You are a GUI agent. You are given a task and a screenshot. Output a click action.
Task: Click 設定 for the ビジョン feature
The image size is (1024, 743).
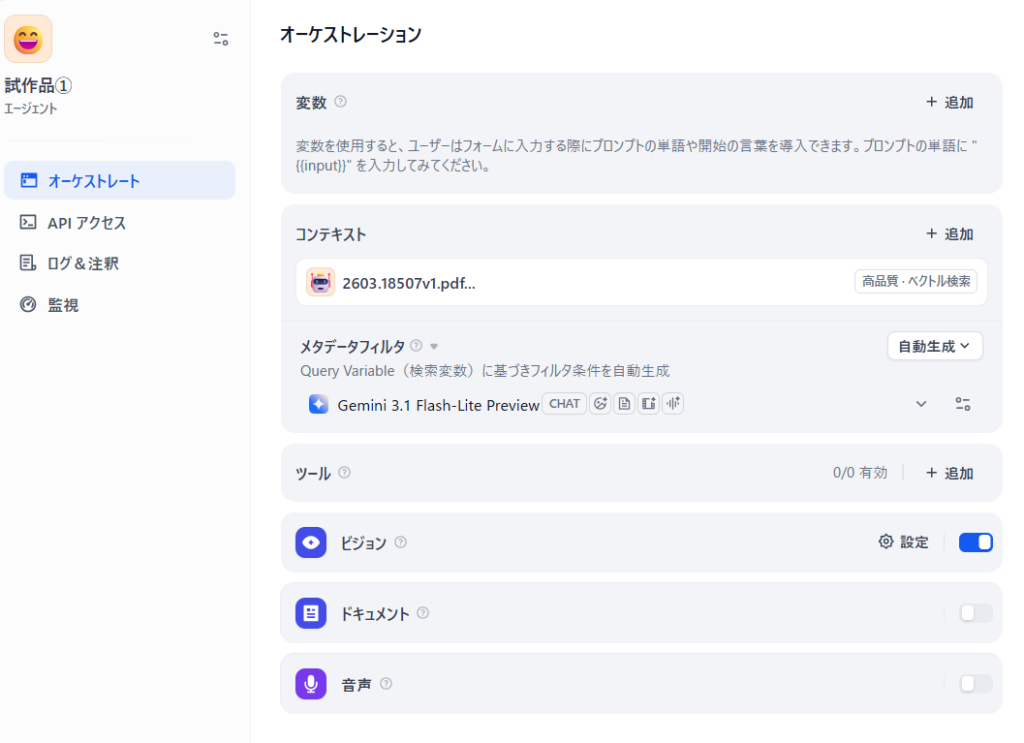point(903,542)
